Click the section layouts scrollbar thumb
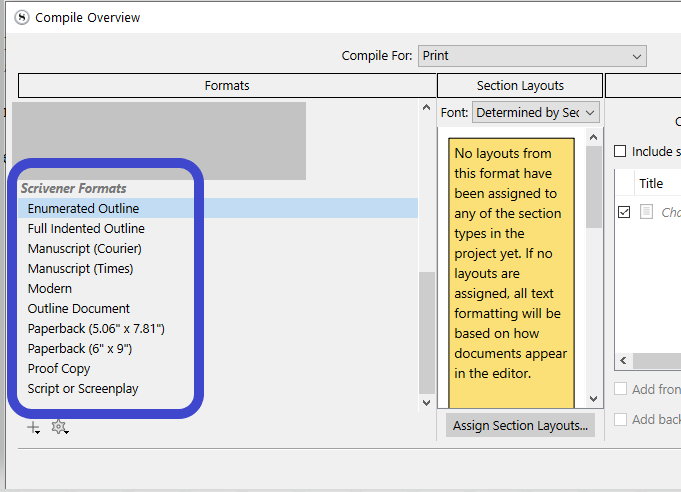 [594, 187]
